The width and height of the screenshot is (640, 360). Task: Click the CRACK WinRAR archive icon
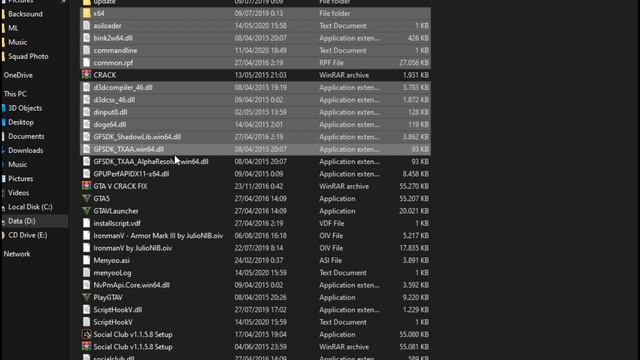[86, 75]
